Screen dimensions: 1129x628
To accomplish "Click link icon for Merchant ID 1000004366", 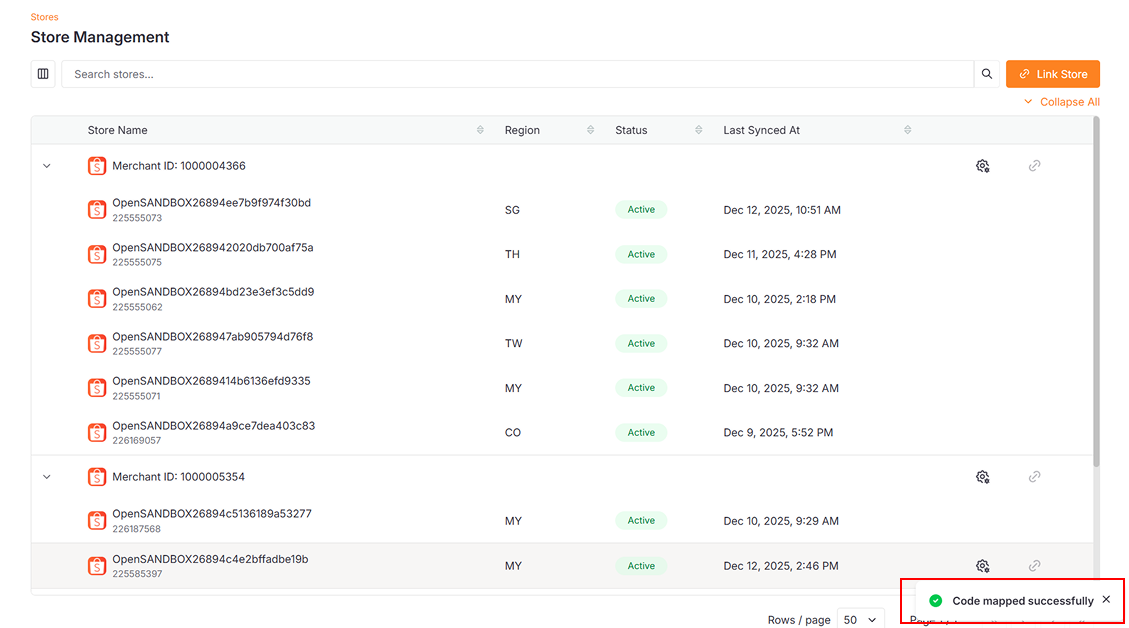I will point(1034,166).
